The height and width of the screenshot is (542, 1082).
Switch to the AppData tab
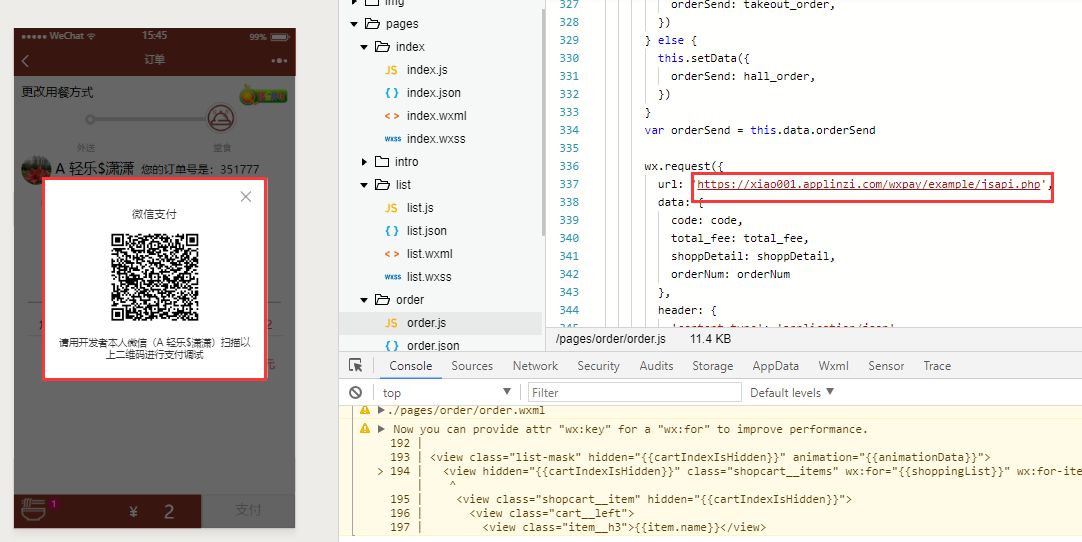click(x=776, y=366)
